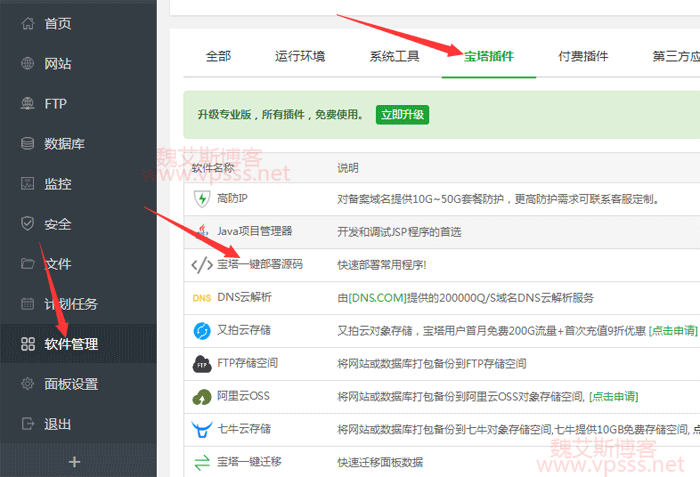This screenshot has height=477, width=700.
Task: Click the 软件名称 column header
Action: coord(213,168)
